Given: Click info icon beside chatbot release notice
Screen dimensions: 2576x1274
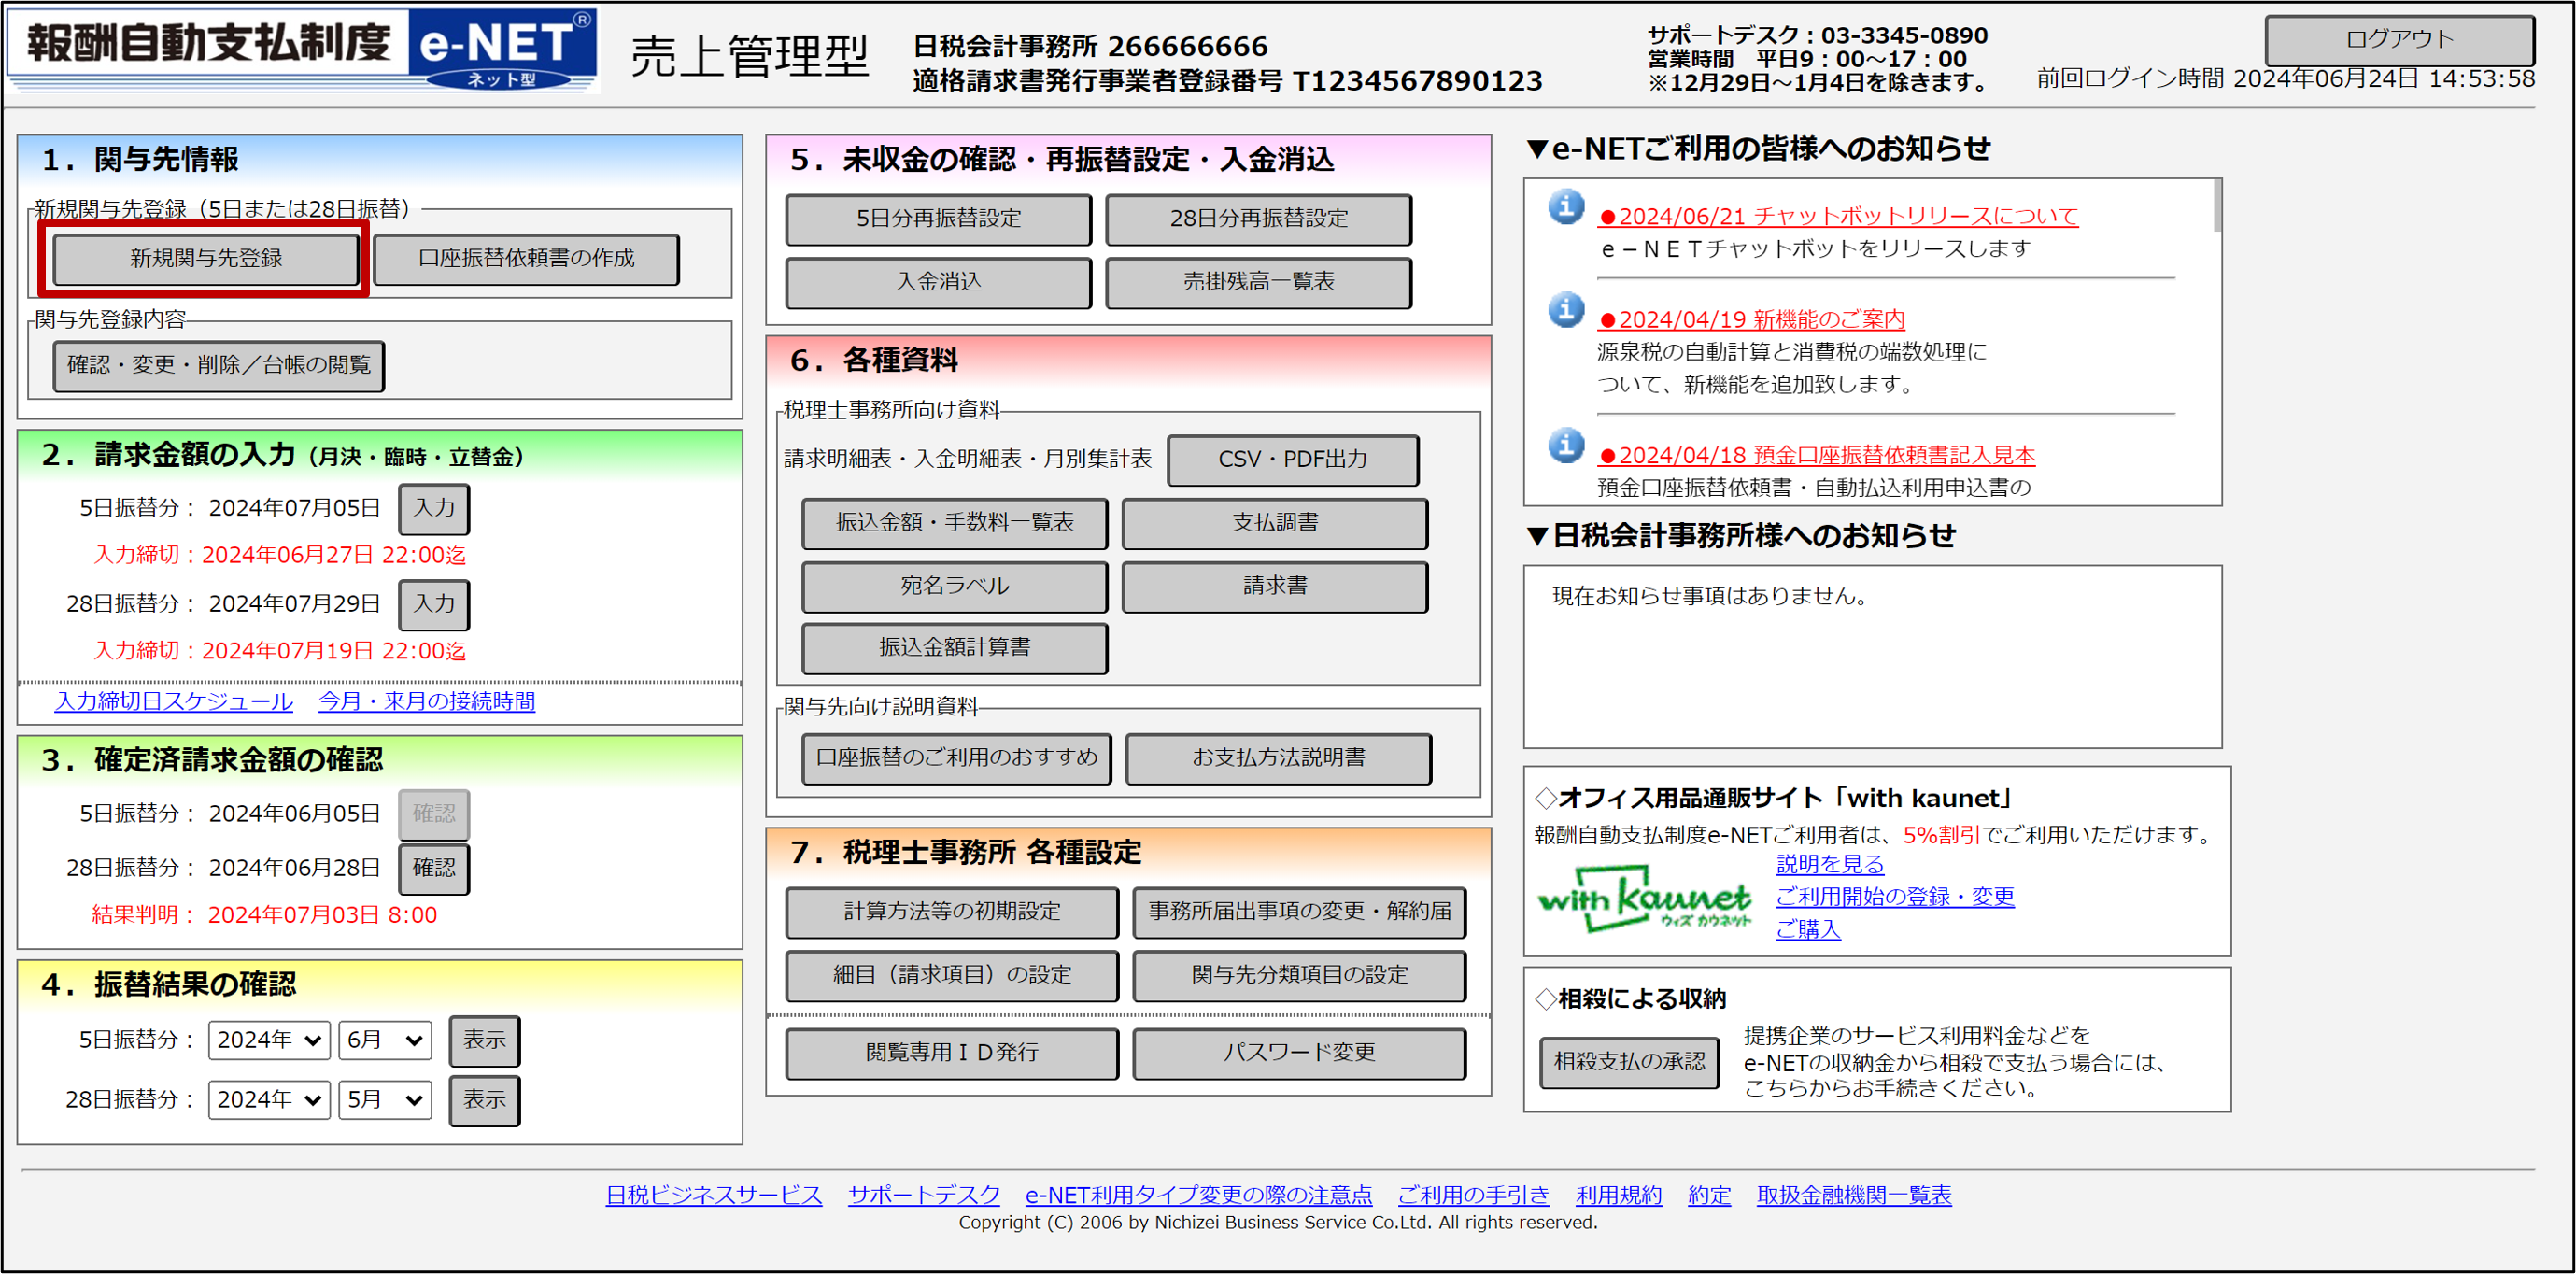Looking at the screenshot, I should point(1566,207).
